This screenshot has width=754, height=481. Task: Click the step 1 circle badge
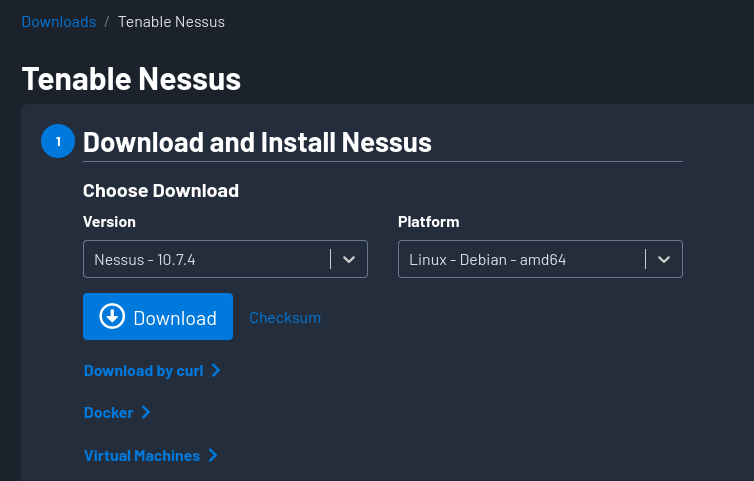58,141
